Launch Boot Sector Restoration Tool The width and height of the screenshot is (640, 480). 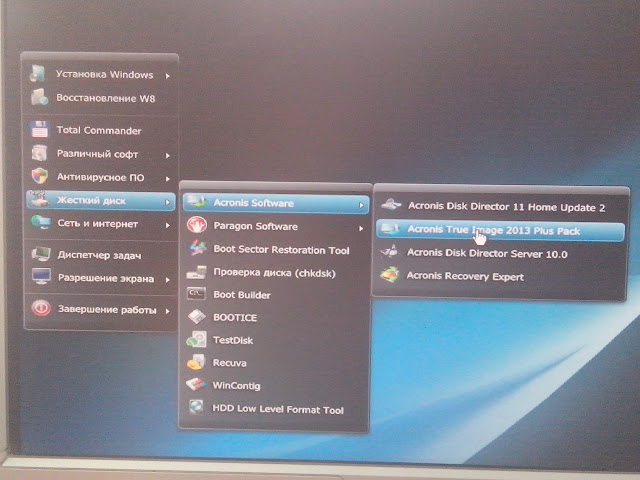[276, 250]
